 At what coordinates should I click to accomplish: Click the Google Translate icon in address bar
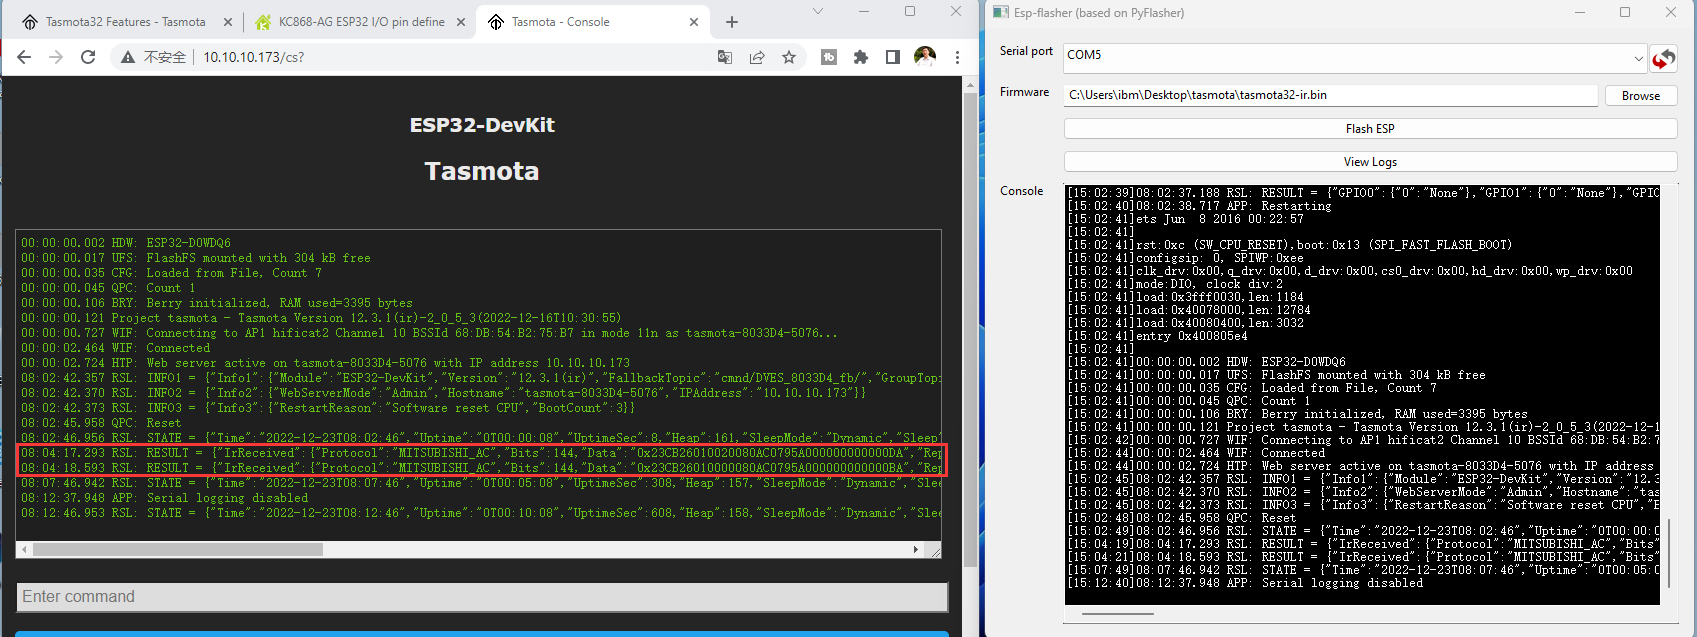coord(725,57)
